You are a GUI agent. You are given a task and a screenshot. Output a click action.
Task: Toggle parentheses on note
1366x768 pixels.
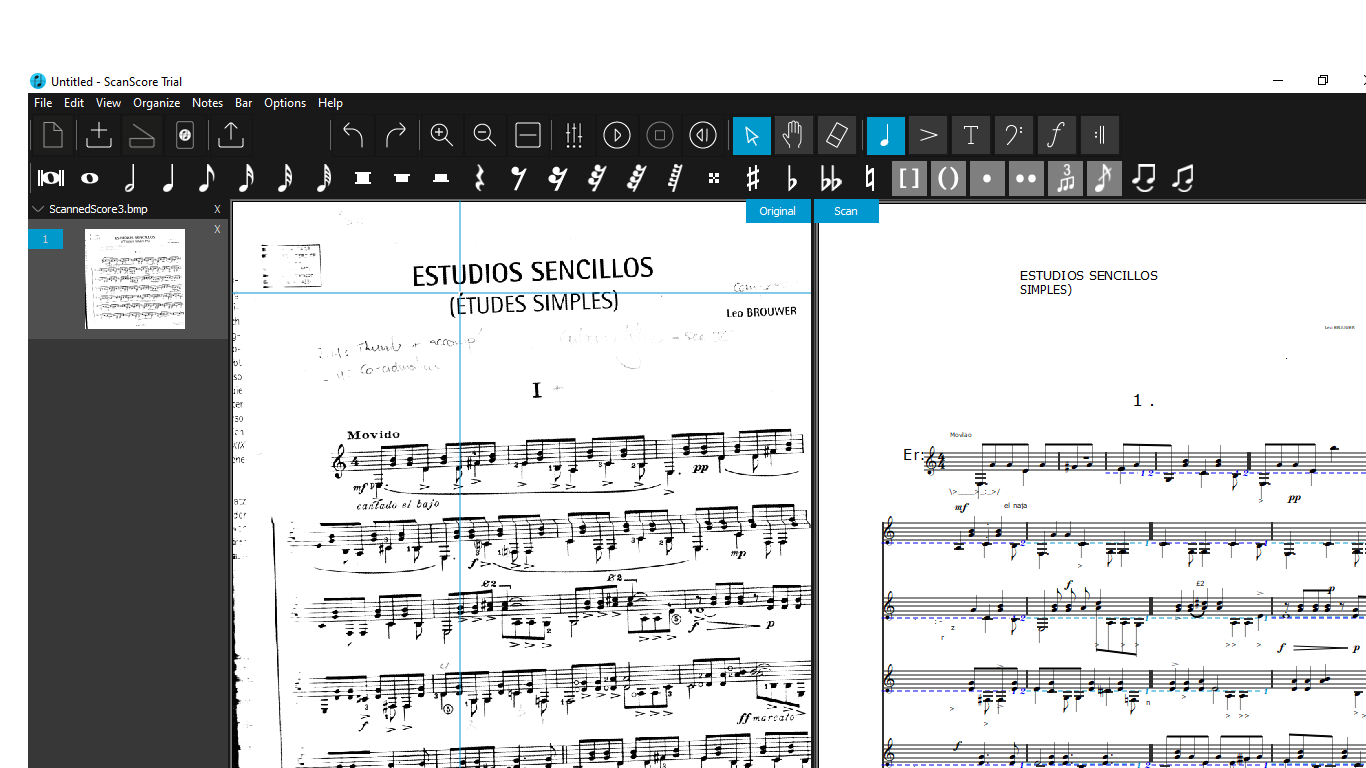[x=948, y=178]
